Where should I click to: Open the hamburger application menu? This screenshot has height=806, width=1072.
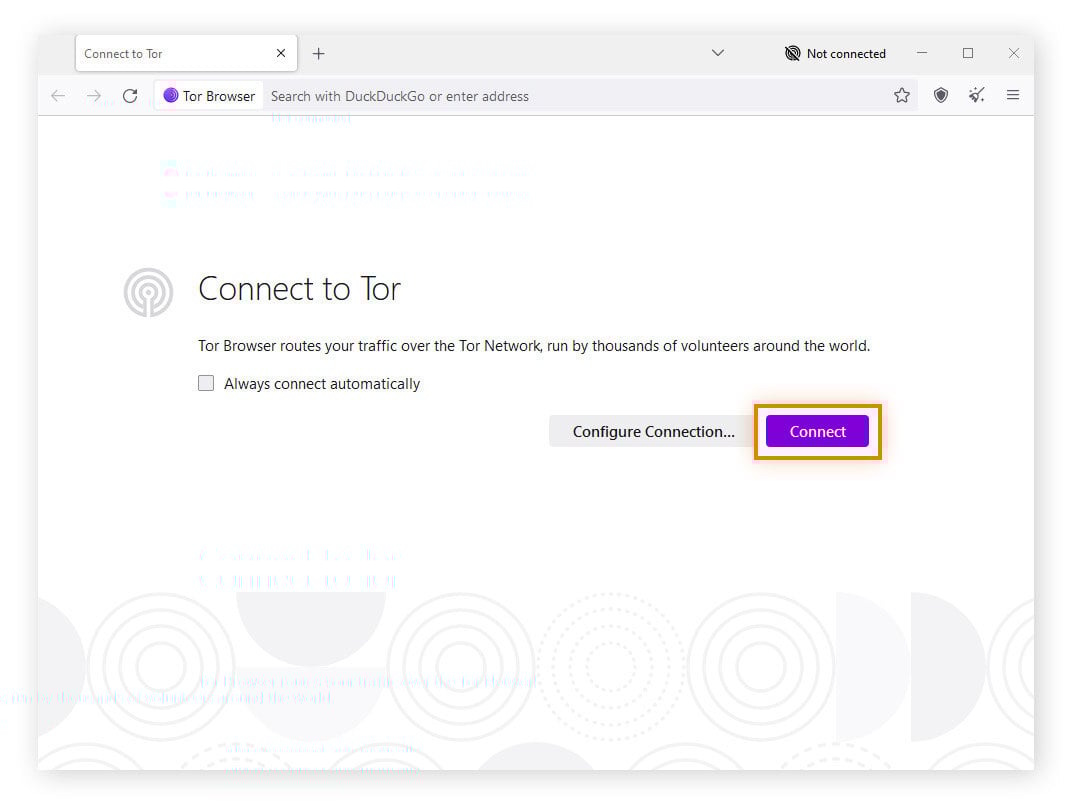[1013, 94]
